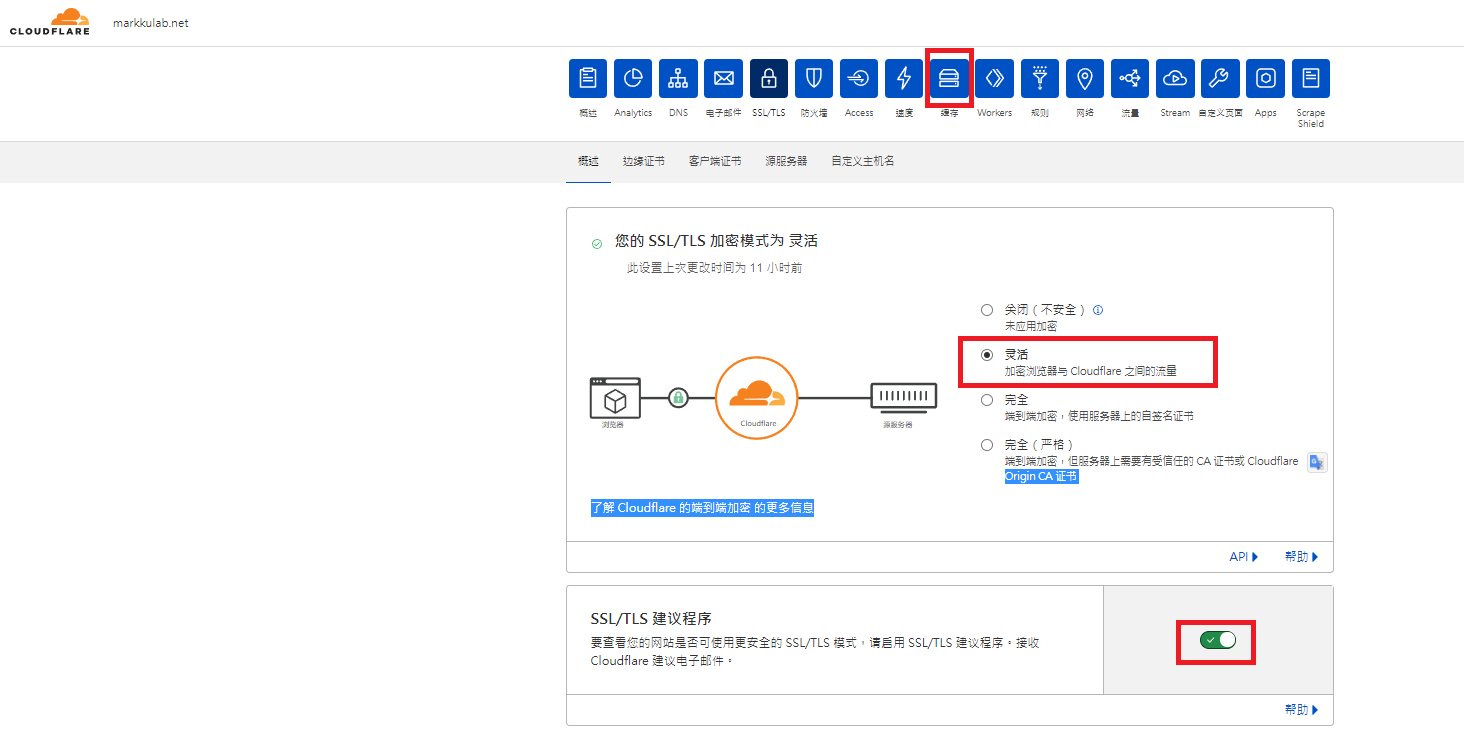Expand Help (帮助) under SSL/TLS Recommender card
The width and height of the screenshot is (1464, 739).
pyautogui.click(x=1301, y=710)
